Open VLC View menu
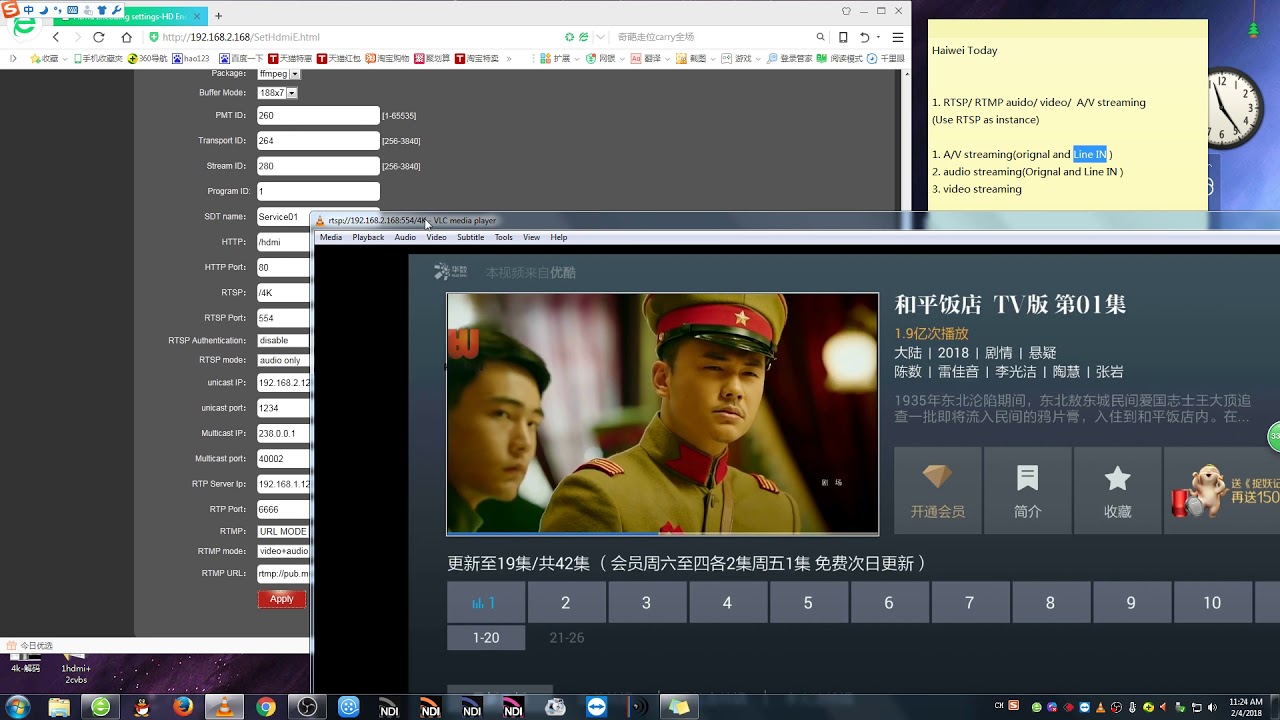 (531, 237)
